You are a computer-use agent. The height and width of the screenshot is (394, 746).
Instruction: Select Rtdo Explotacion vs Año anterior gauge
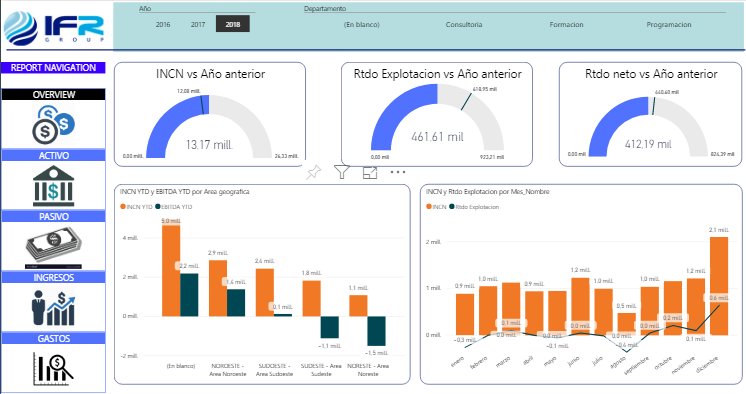click(x=437, y=114)
